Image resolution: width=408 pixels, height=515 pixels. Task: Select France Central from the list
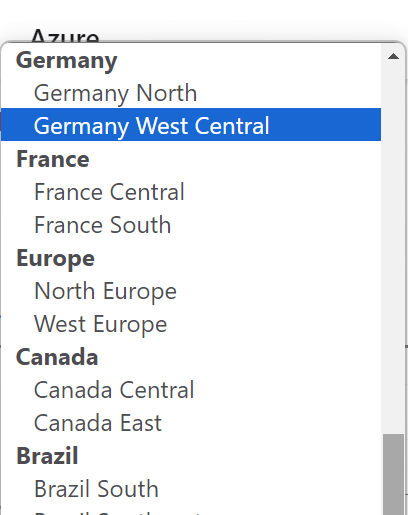pos(191,191)
